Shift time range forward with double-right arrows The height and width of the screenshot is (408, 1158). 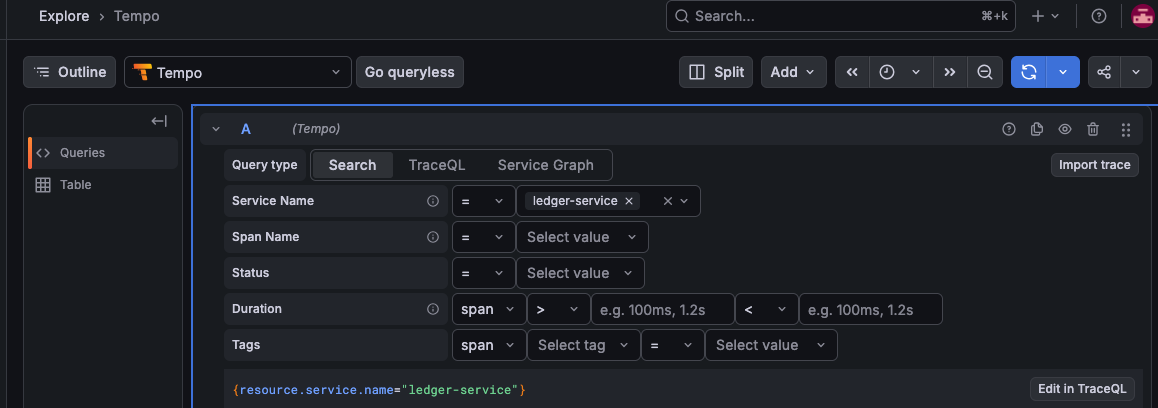click(x=950, y=72)
